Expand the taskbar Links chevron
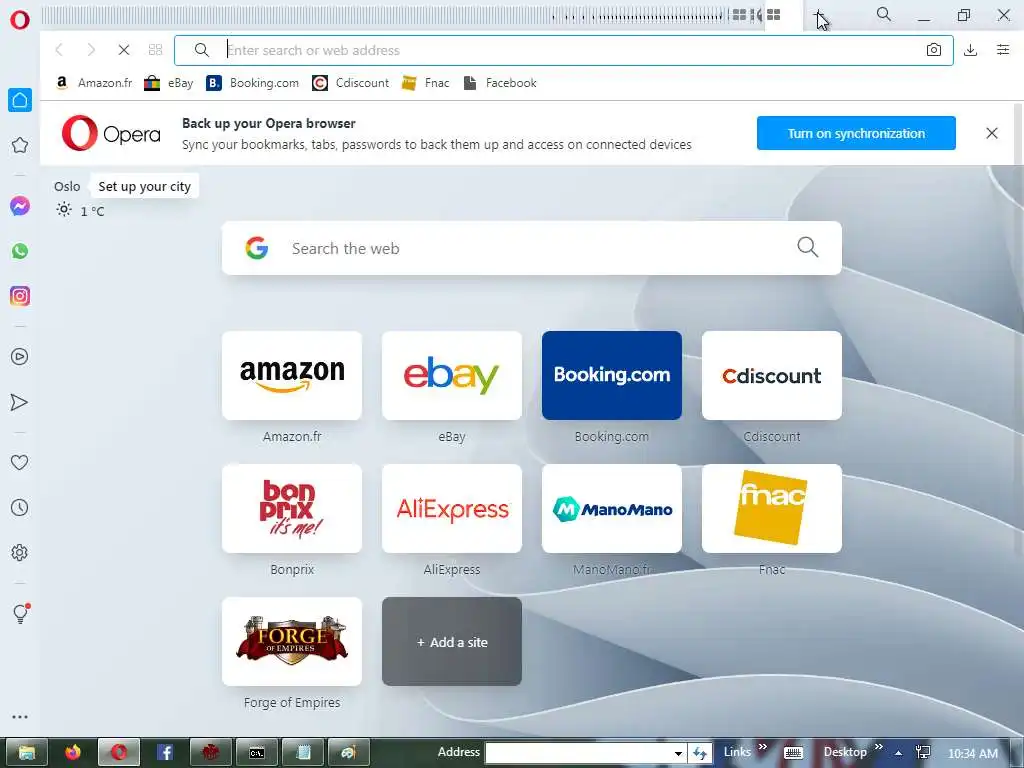This screenshot has height=768, width=1024. (762, 747)
